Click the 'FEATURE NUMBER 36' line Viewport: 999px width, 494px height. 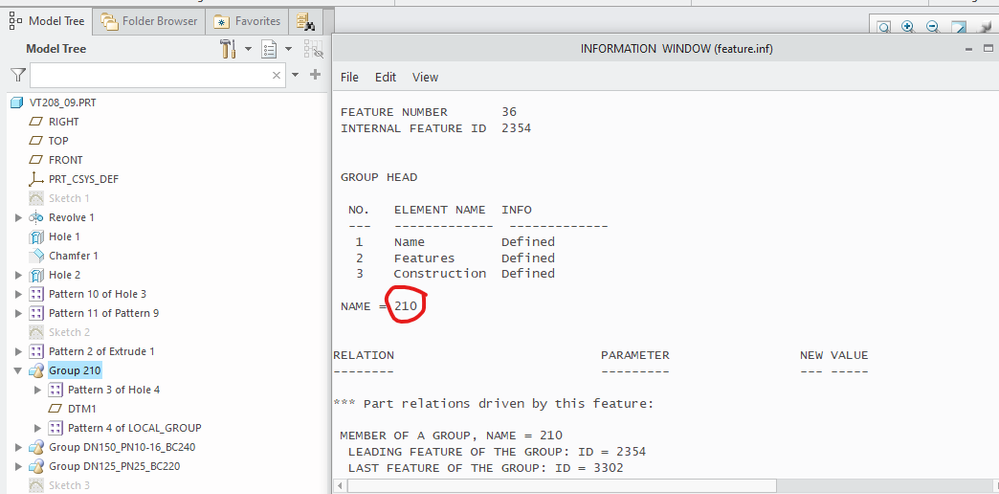click(429, 112)
